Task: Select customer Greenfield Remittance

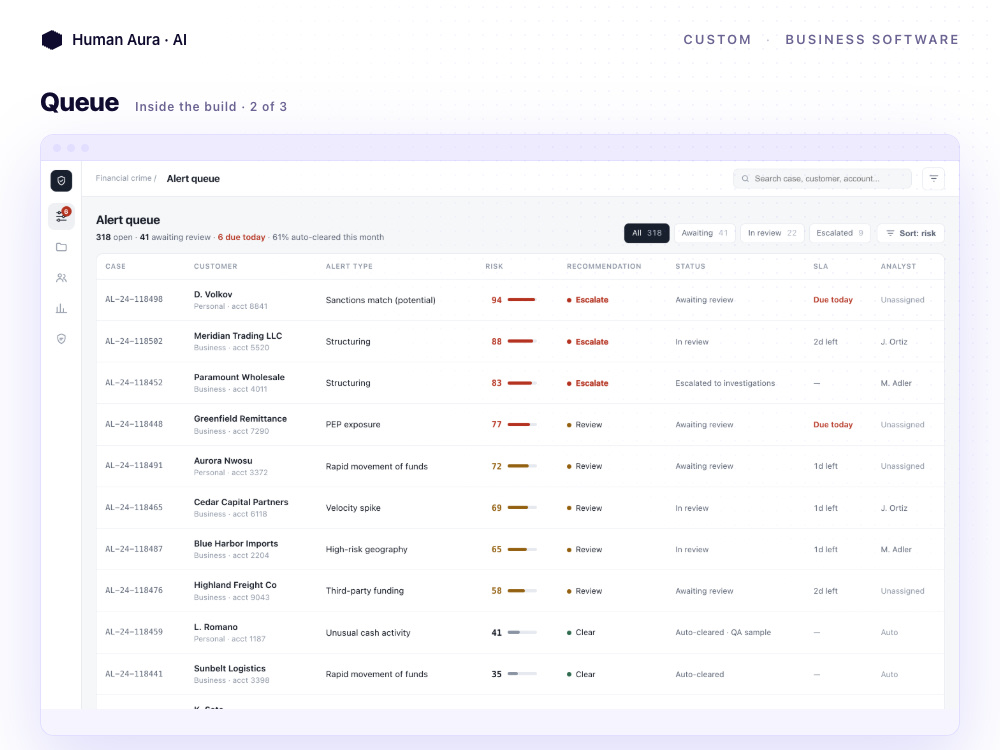Action: pos(240,419)
